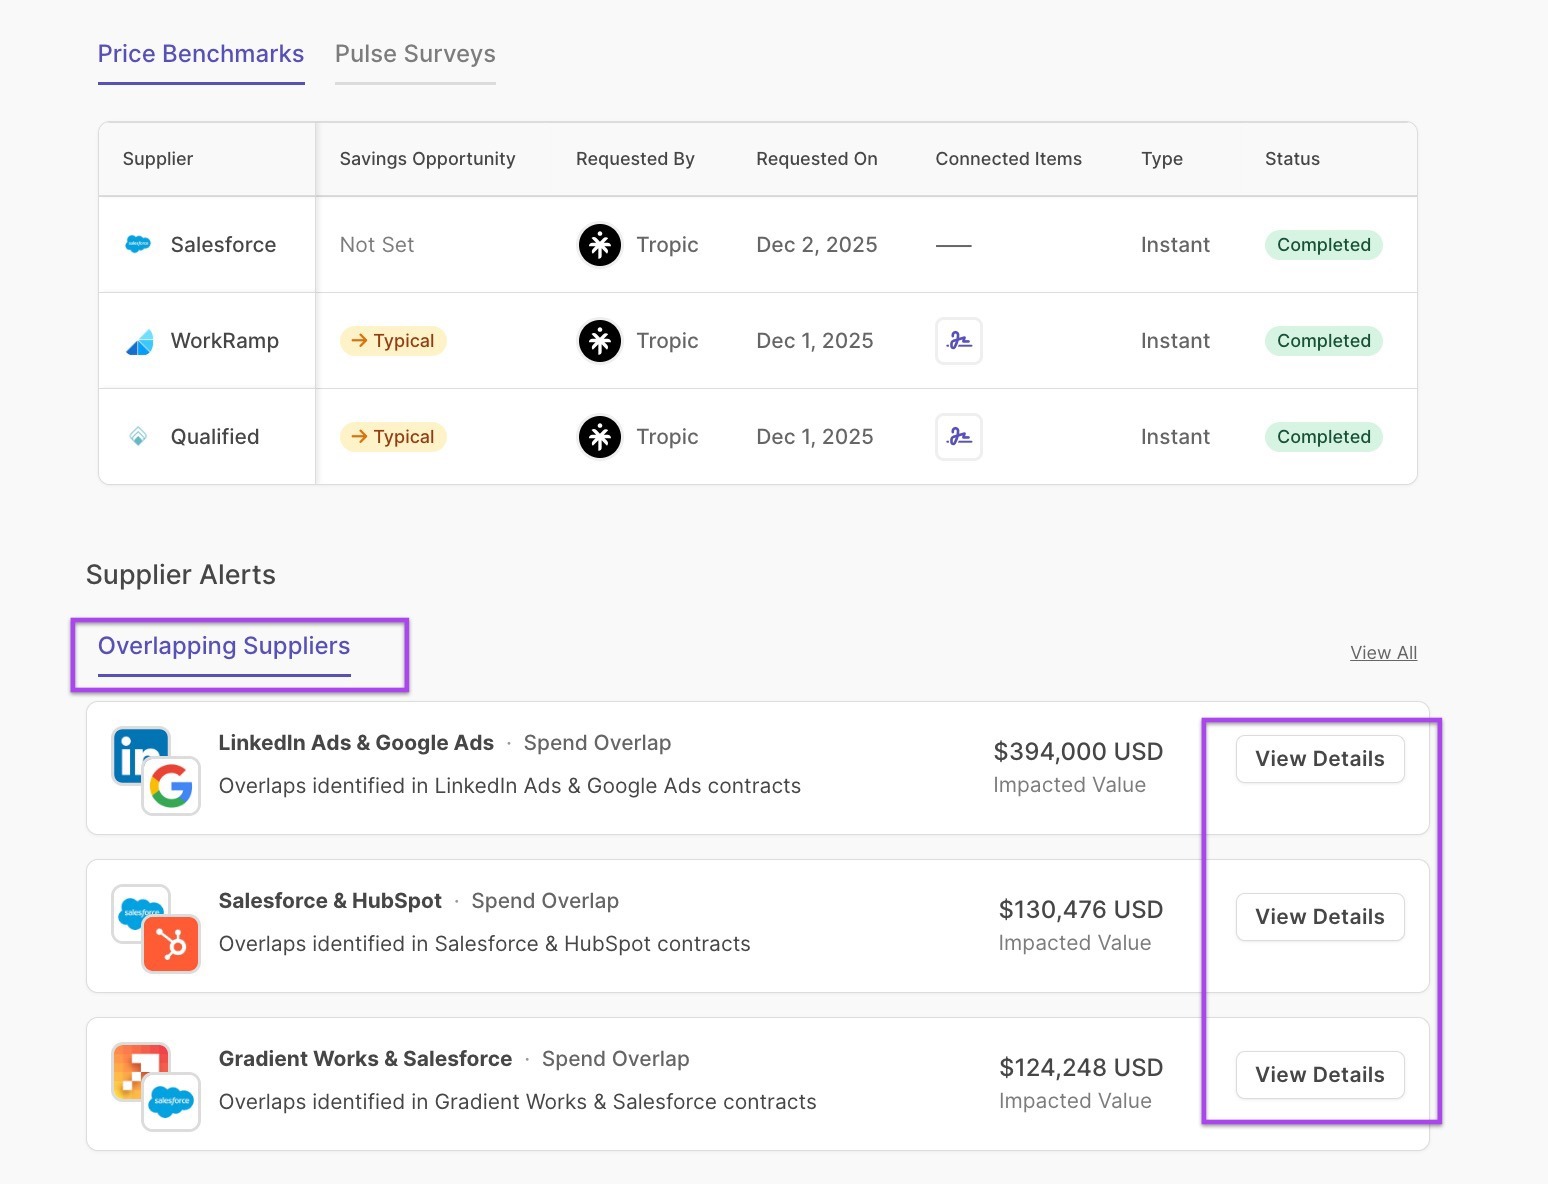Switch to Pulse Surveys tab
The image size is (1548, 1184).
tap(415, 54)
